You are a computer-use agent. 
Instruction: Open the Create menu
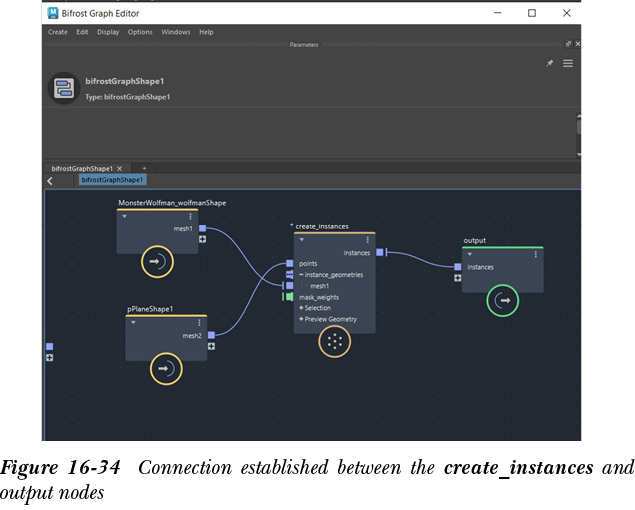click(58, 32)
